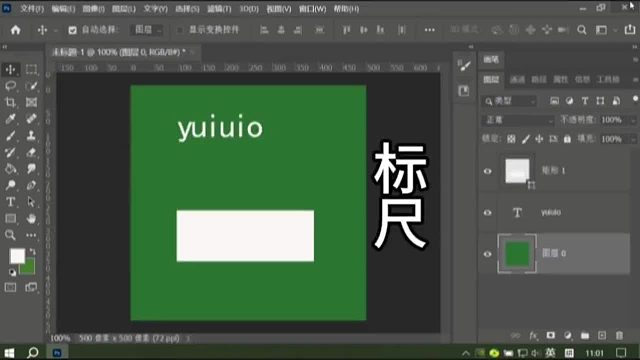This screenshot has width=640, height=360.
Task: Click the green background color swatch
Action: pos(29,269)
